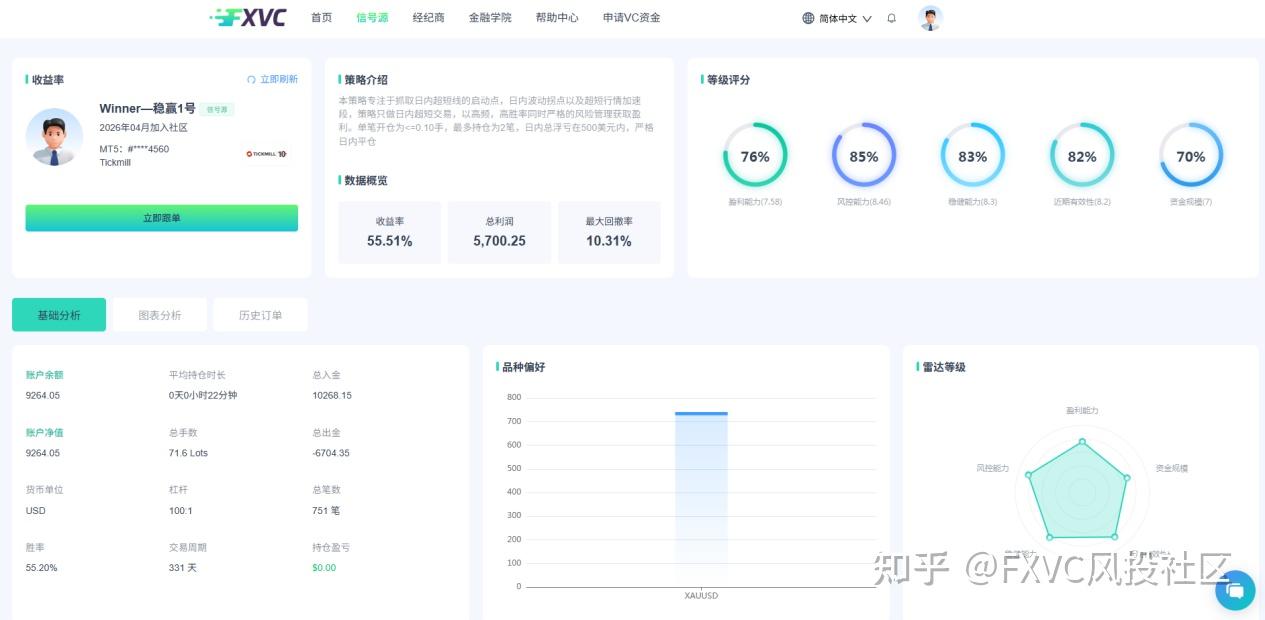Click the 最大回撤率 10.31% card
The width and height of the screenshot is (1265, 620).
[609, 232]
